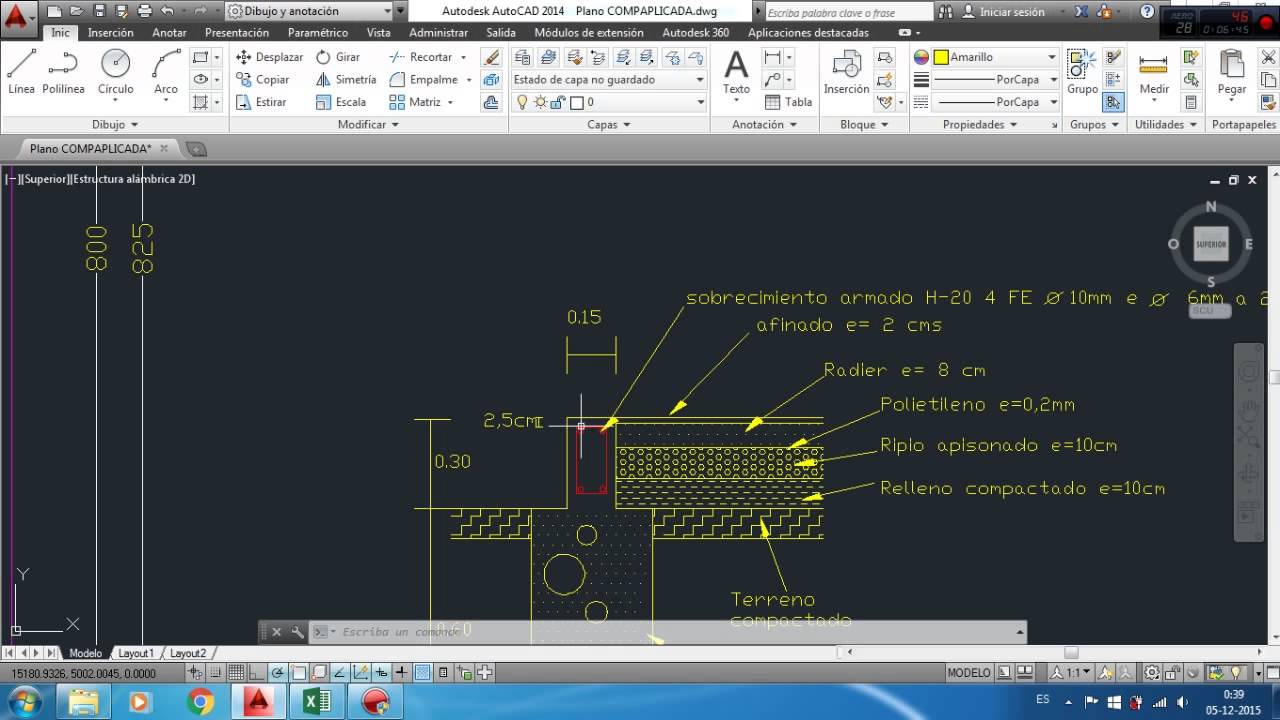The height and width of the screenshot is (720, 1280).
Task: Toggle the toolbar lock icon in status bar
Action: coord(1173,673)
